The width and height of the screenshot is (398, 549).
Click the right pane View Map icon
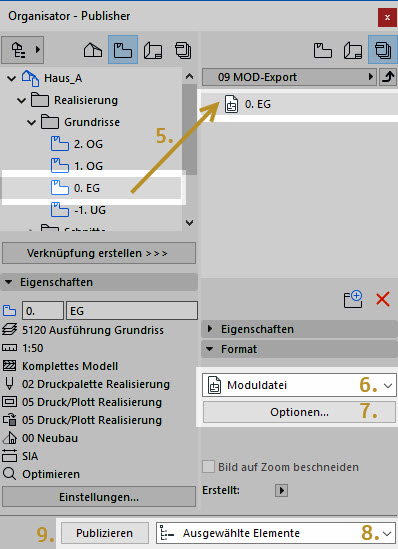(322, 50)
